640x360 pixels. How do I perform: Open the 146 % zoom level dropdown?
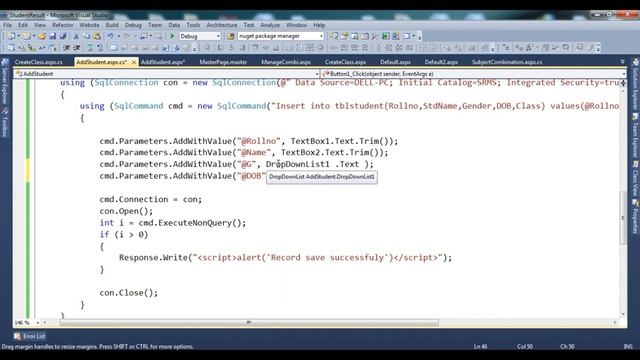[x=27, y=322]
